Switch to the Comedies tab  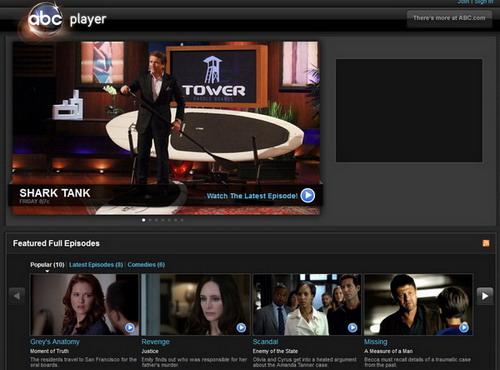[x=146, y=265]
